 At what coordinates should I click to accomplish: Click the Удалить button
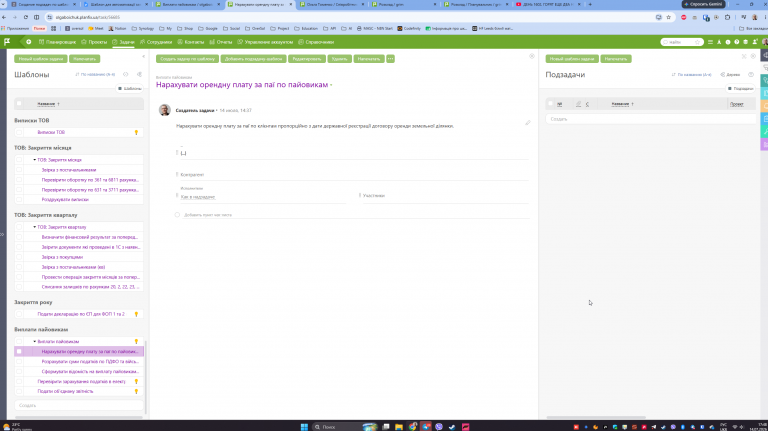pos(339,59)
